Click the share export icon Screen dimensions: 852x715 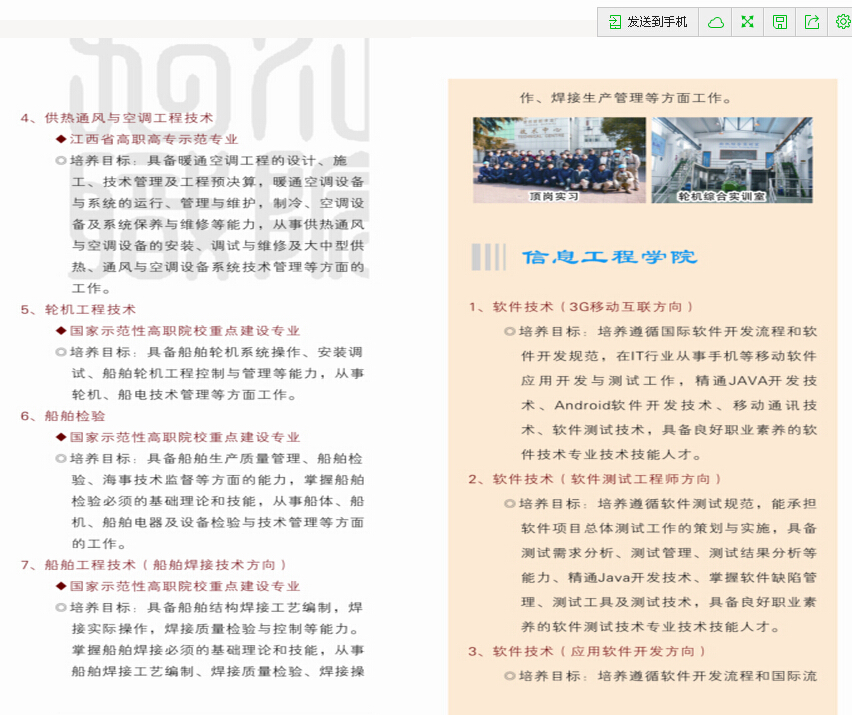click(x=812, y=22)
